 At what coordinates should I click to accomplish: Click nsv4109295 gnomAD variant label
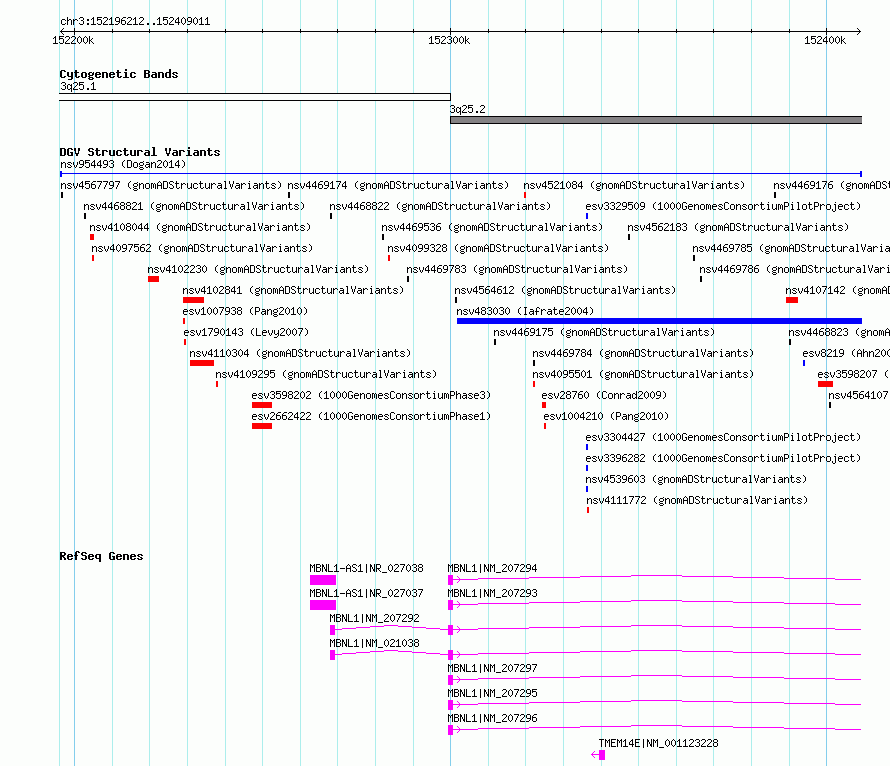click(x=326, y=374)
